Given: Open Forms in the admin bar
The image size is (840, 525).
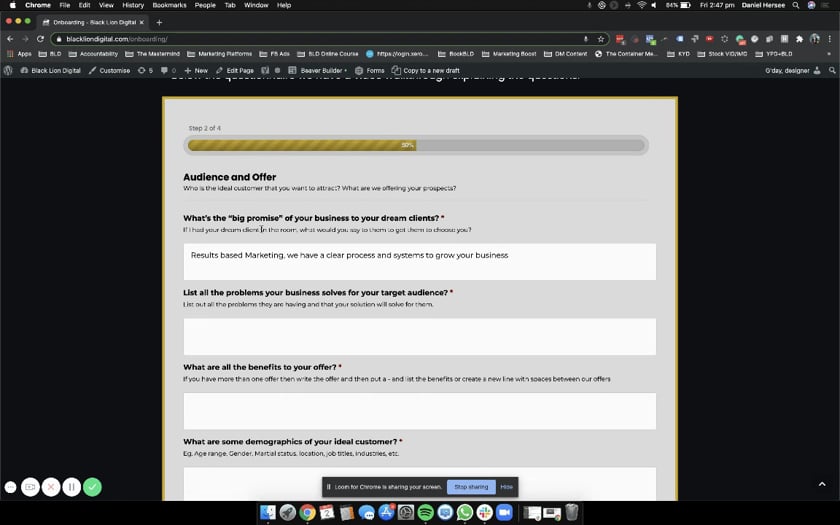Looking at the screenshot, I should pos(370,70).
